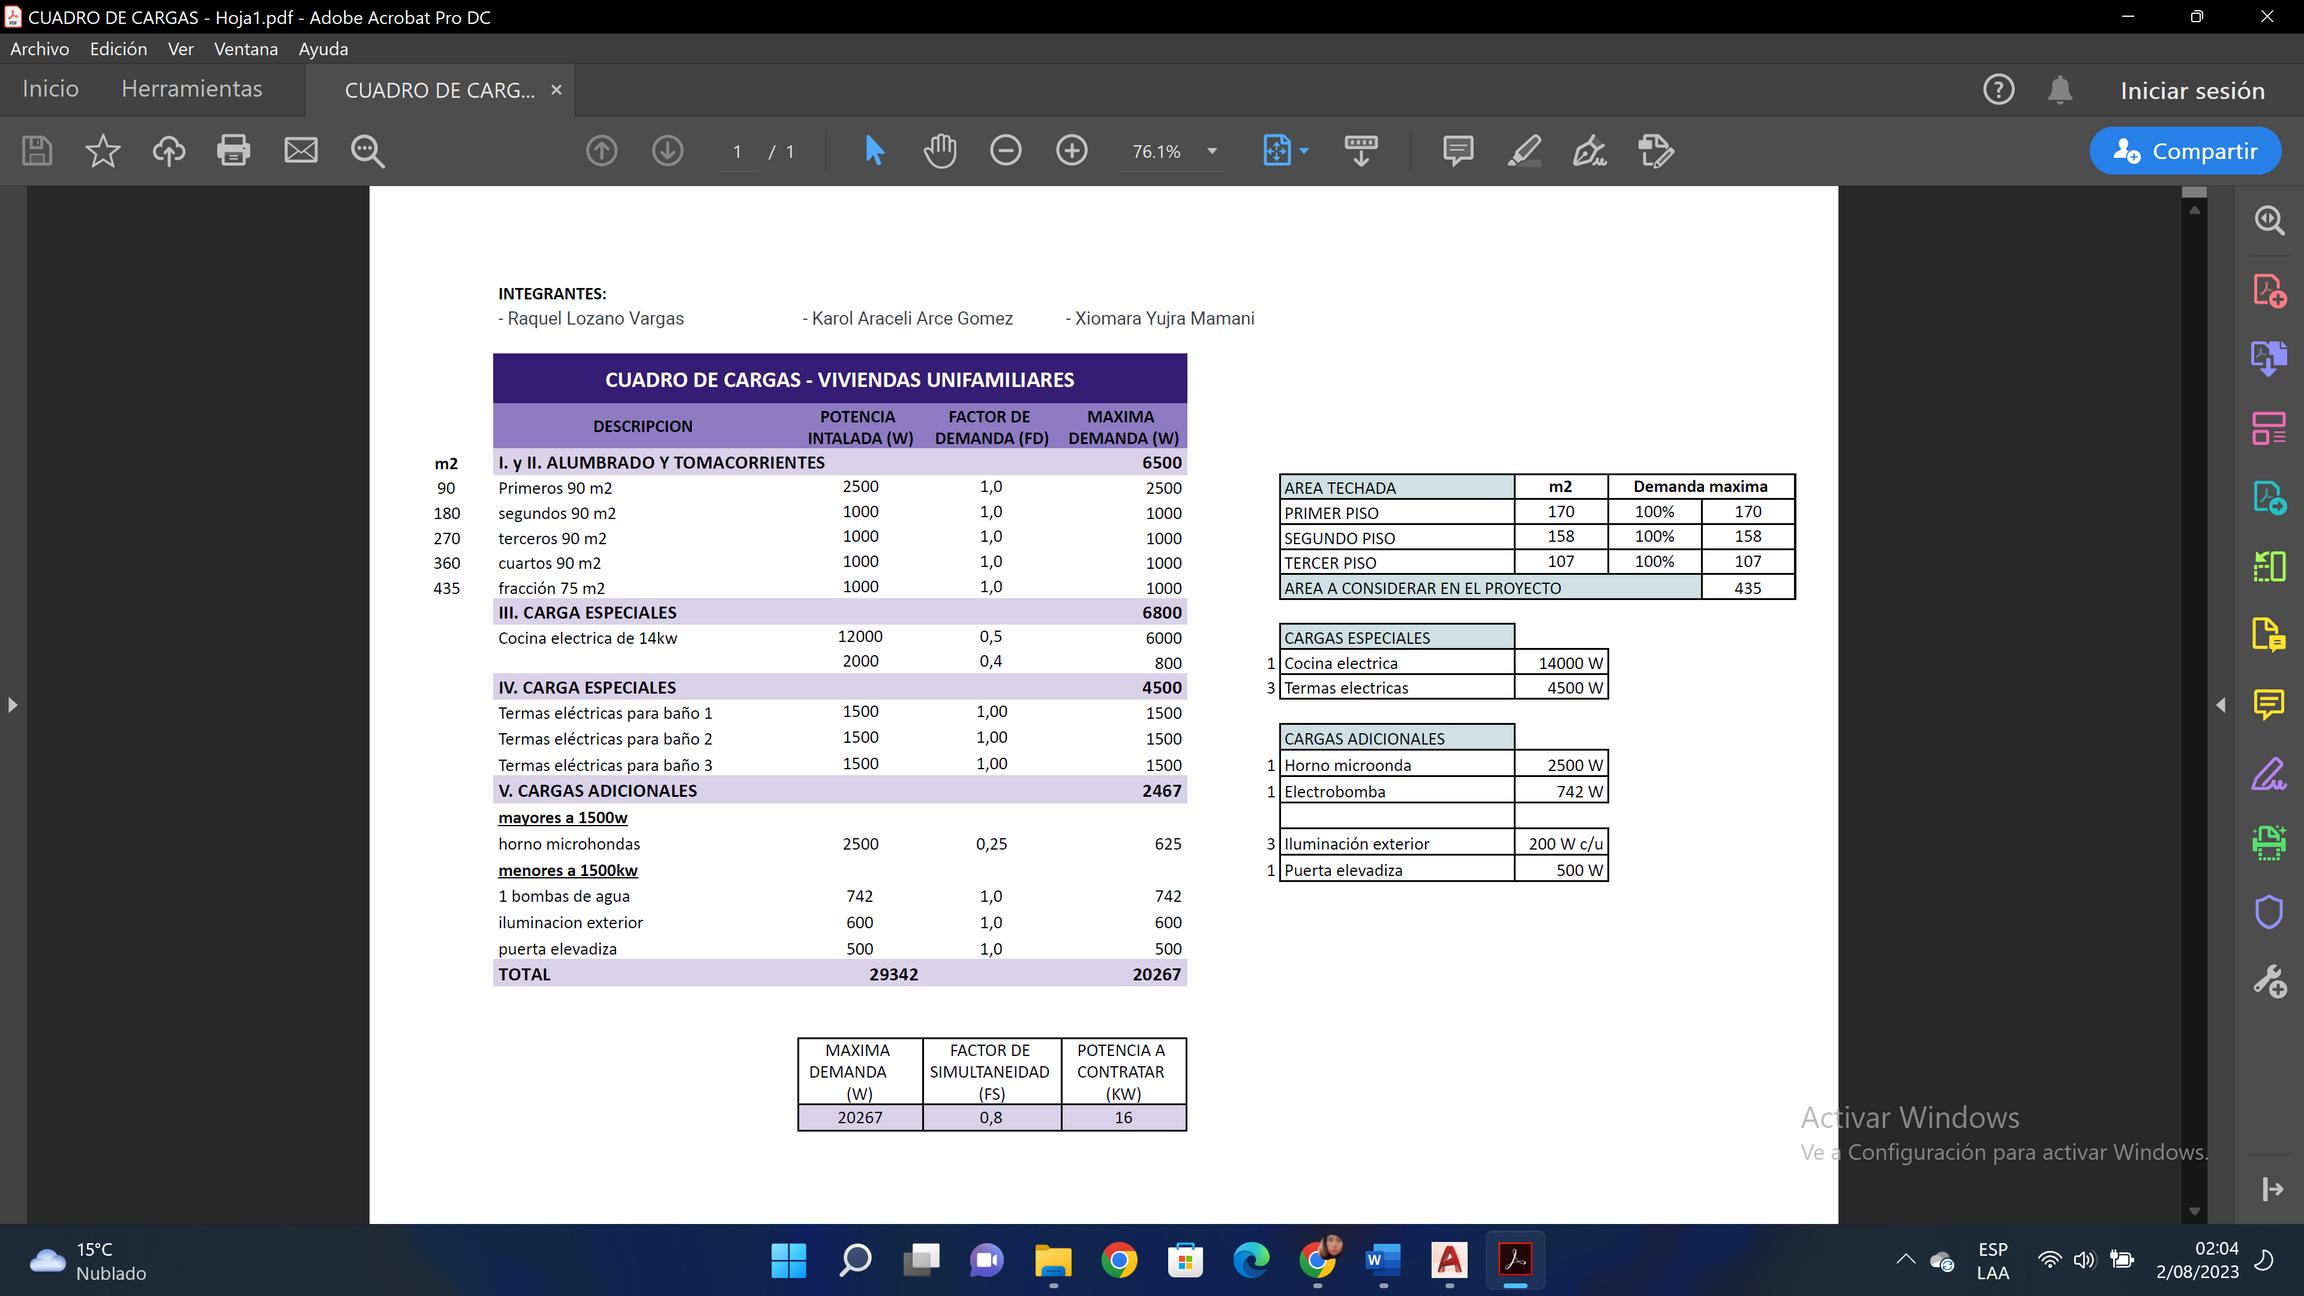Expand the Fit page options dropdown arrow
This screenshot has height=1296, width=2304.
(x=1304, y=151)
